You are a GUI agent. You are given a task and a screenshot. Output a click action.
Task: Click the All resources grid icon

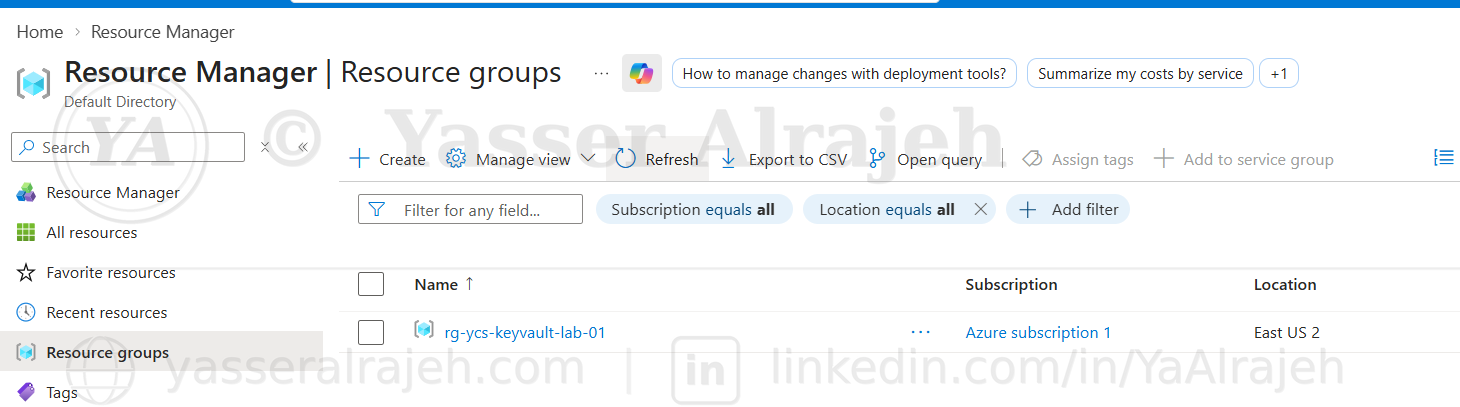(26, 233)
